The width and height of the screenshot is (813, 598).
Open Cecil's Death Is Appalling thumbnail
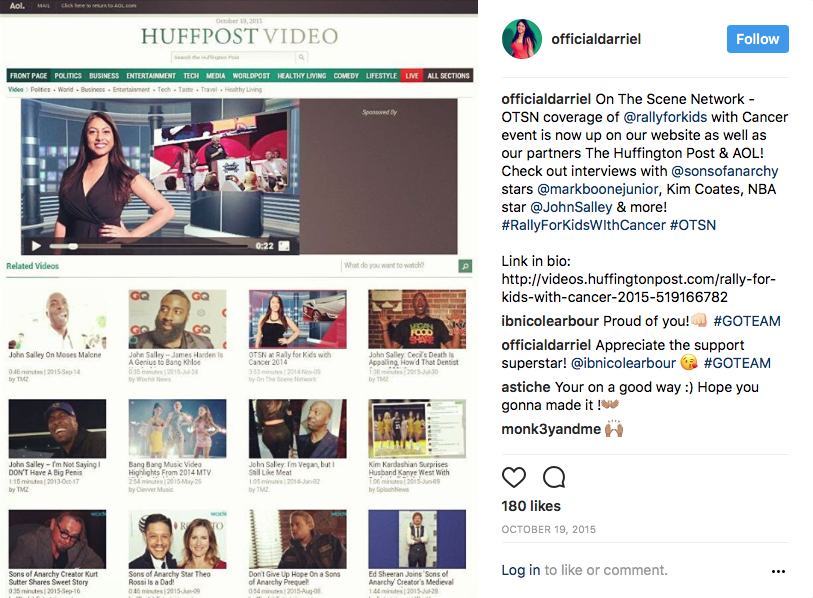[x=417, y=319]
